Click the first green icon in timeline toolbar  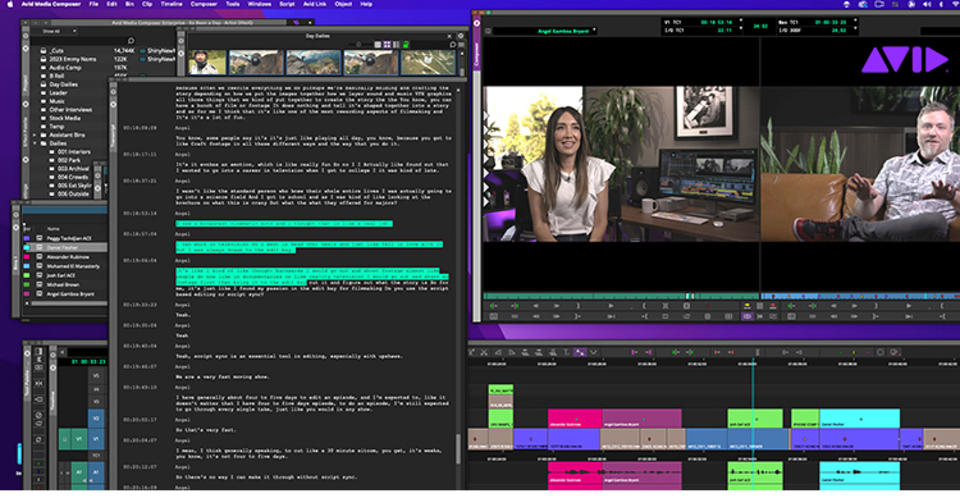point(676,352)
